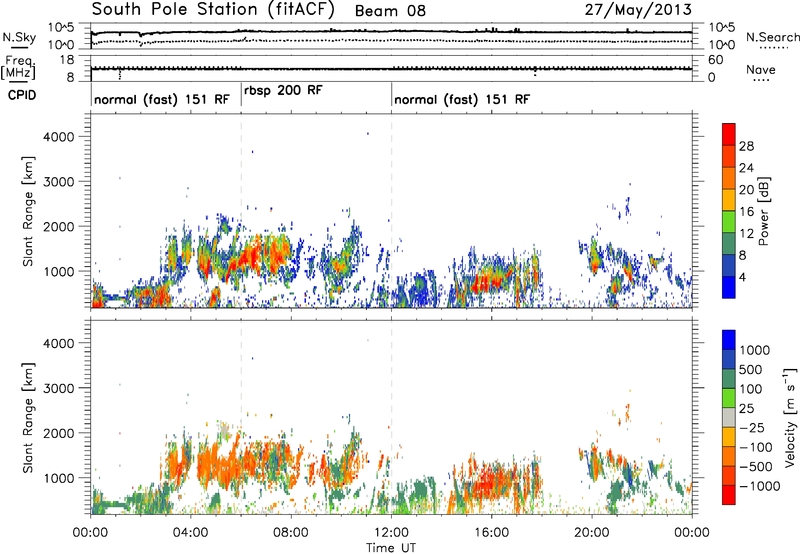This screenshot has height=554, width=800.
Task: Select the '-100' Velocity colorbar value
Action: tap(756, 447)
